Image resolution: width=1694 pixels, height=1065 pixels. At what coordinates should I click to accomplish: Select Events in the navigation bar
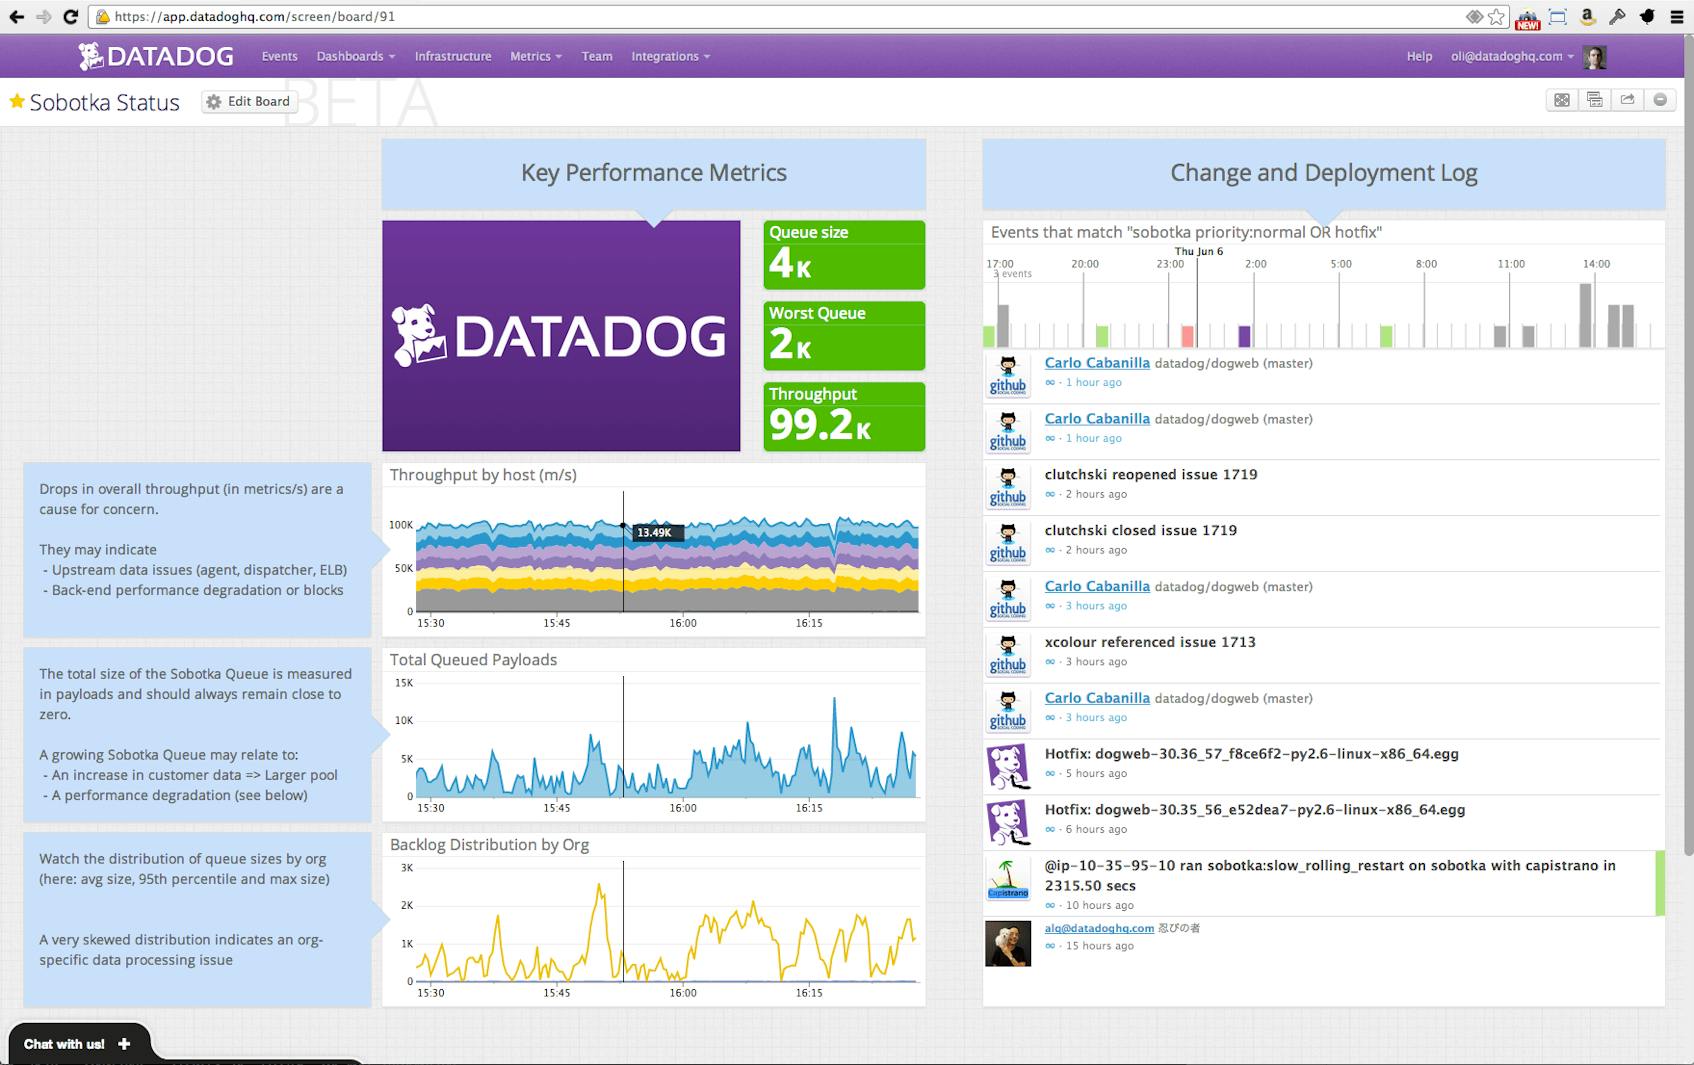pyautogui.click(x=279, y=56)
